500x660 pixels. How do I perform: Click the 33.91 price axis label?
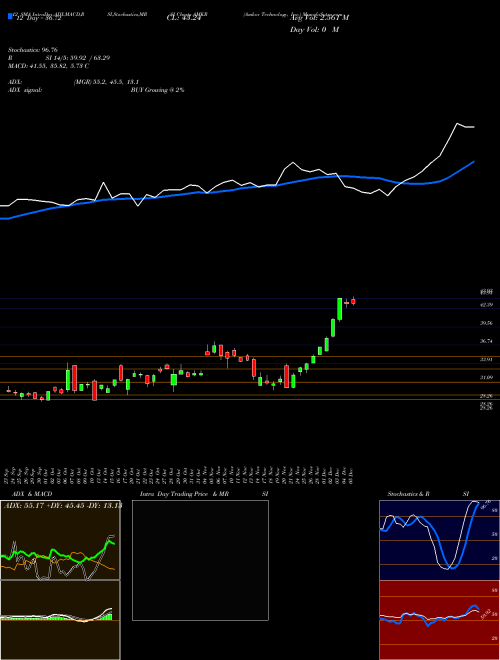(486, 359)
